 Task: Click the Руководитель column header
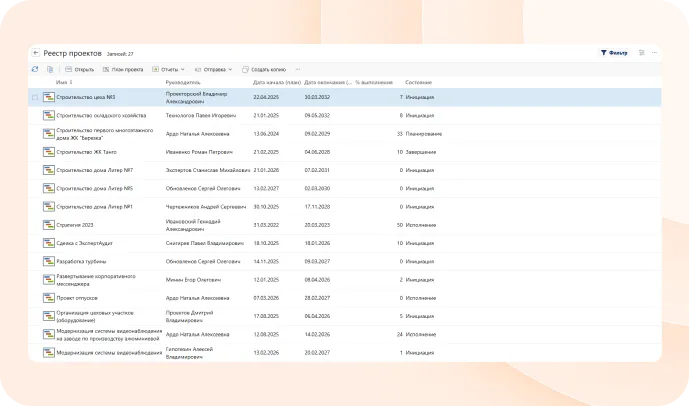(183, 82)
